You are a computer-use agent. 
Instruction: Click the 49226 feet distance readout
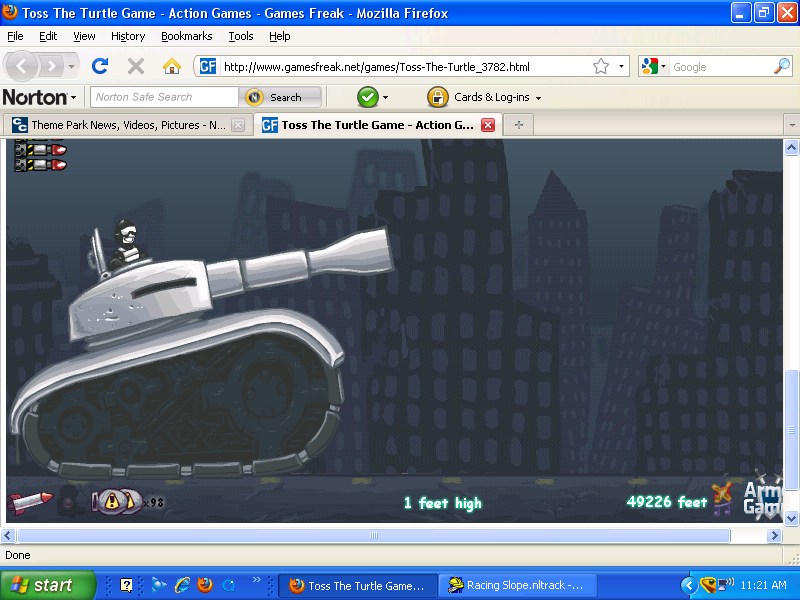[667, 502]
